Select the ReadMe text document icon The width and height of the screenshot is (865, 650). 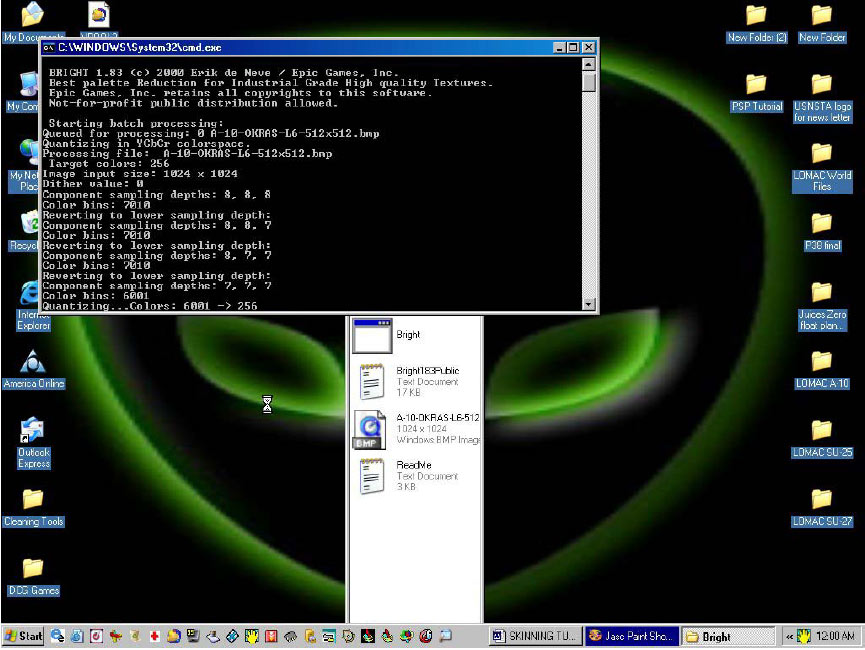point(371,476)
